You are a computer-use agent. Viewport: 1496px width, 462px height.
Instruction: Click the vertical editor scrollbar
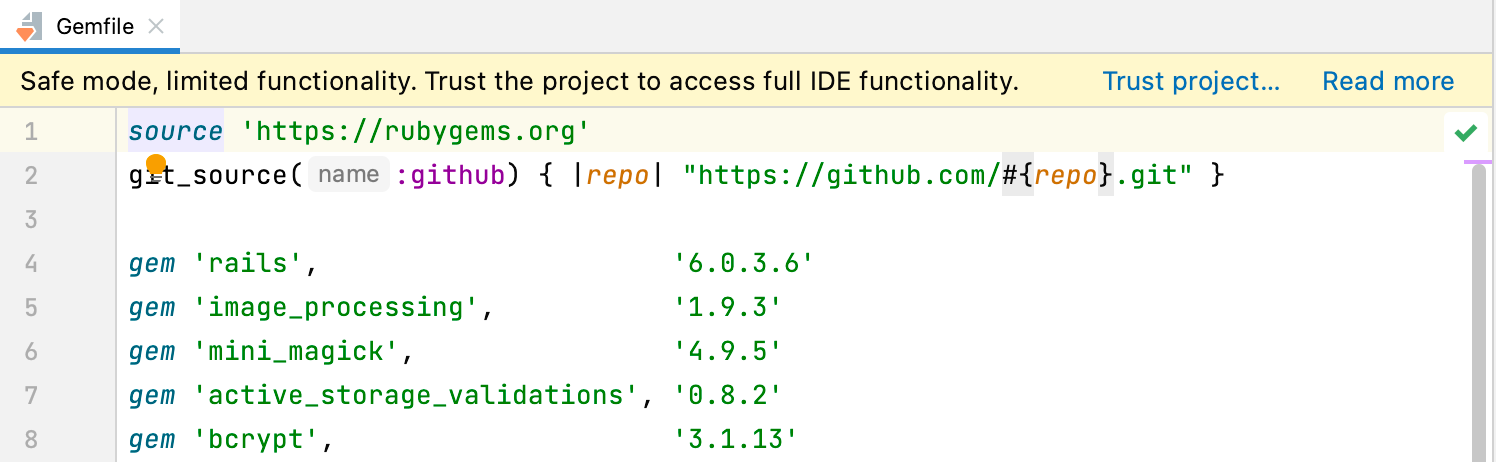(1477, 300)
